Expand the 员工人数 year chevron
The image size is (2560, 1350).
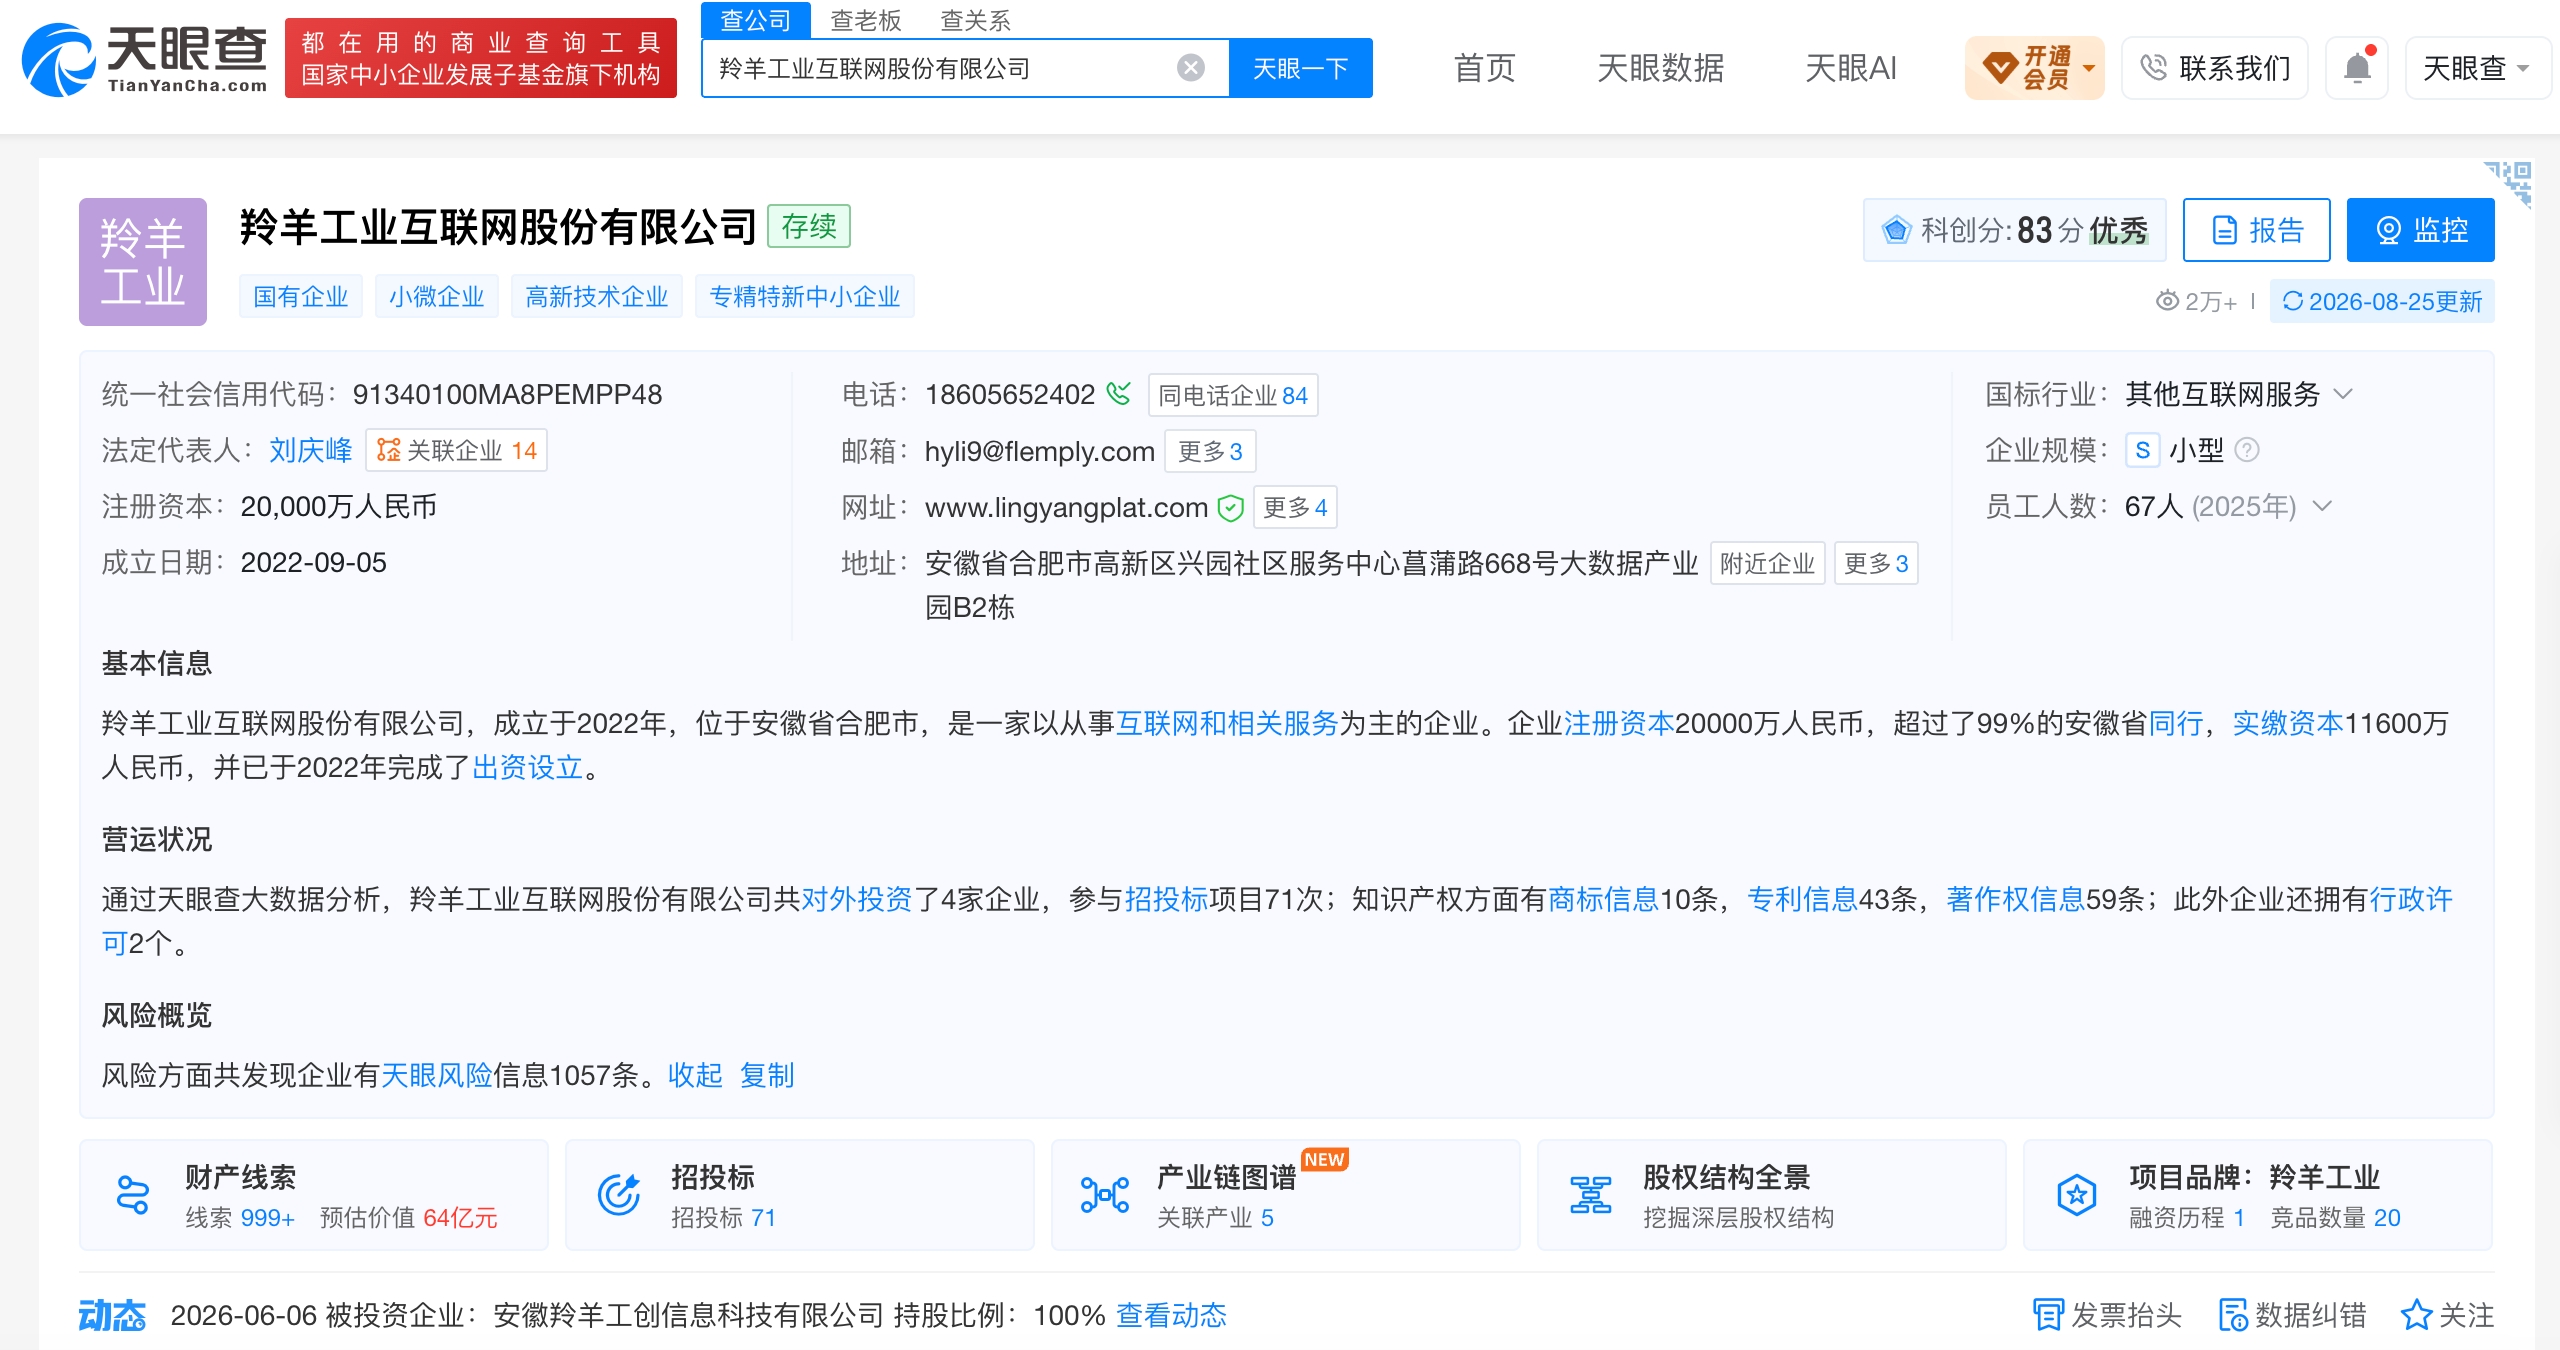click(x=2323, y=506)
